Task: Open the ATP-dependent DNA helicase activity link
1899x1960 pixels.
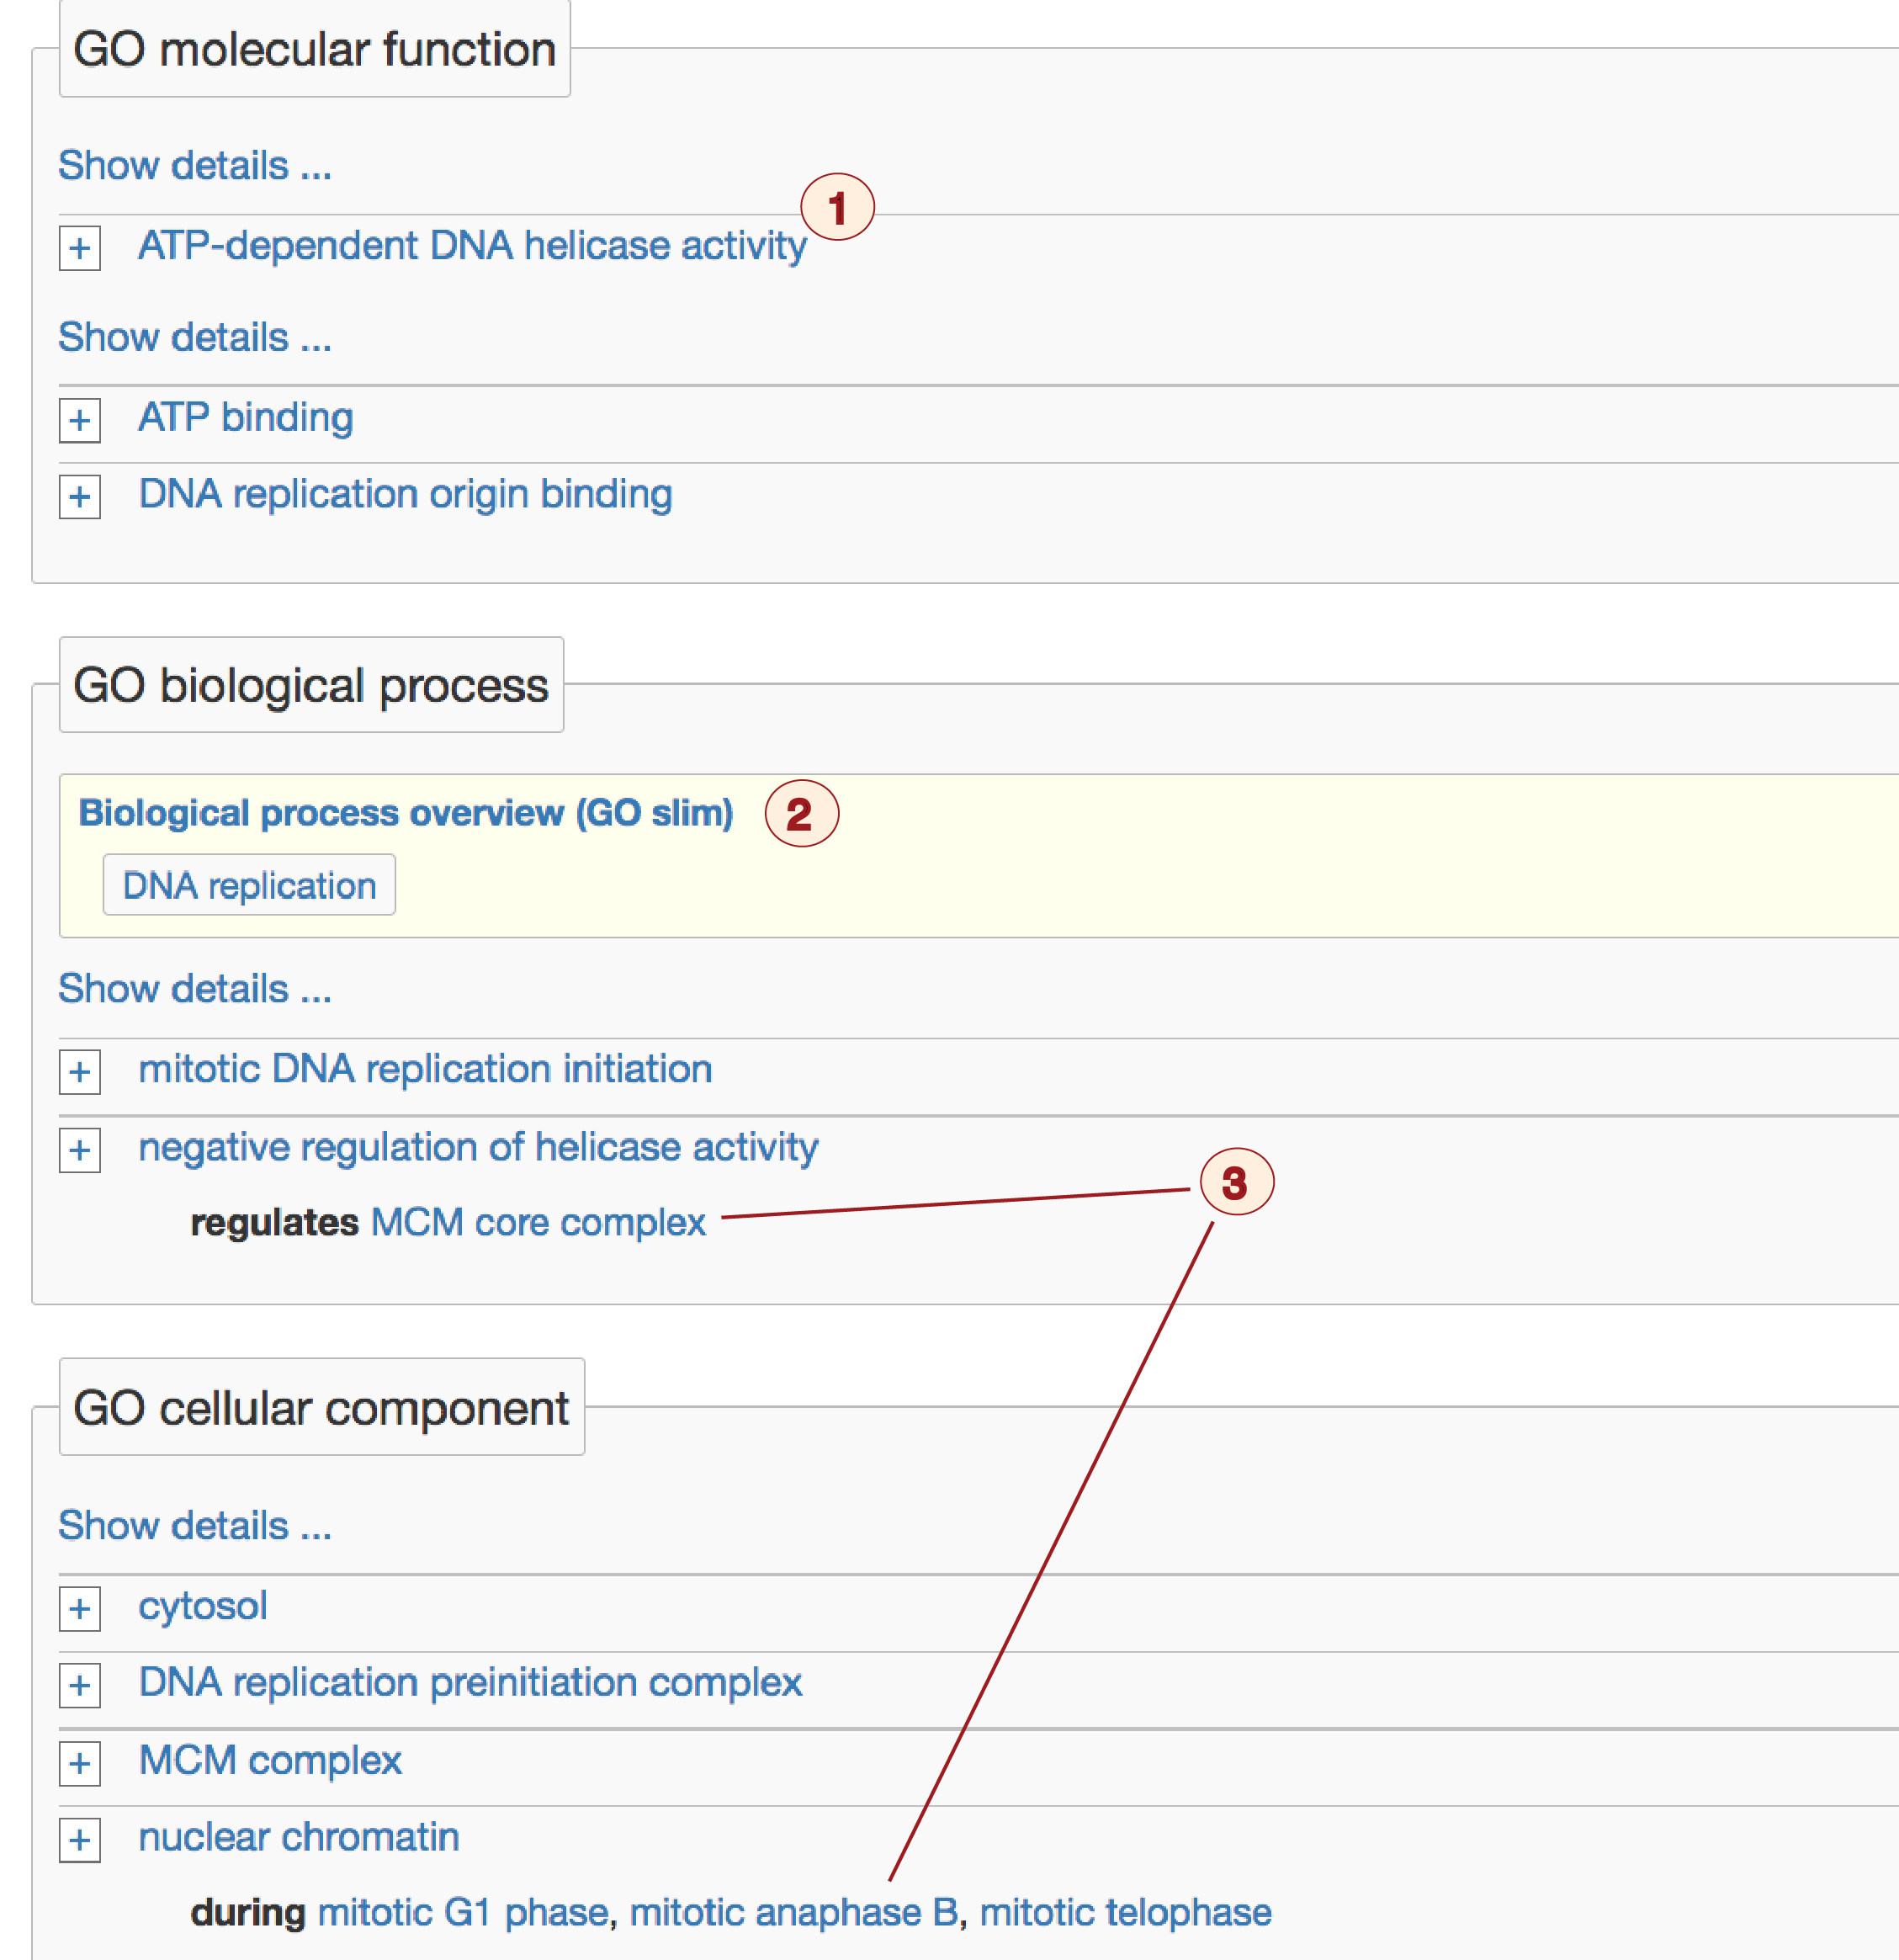Action: [x=472, y=246]
